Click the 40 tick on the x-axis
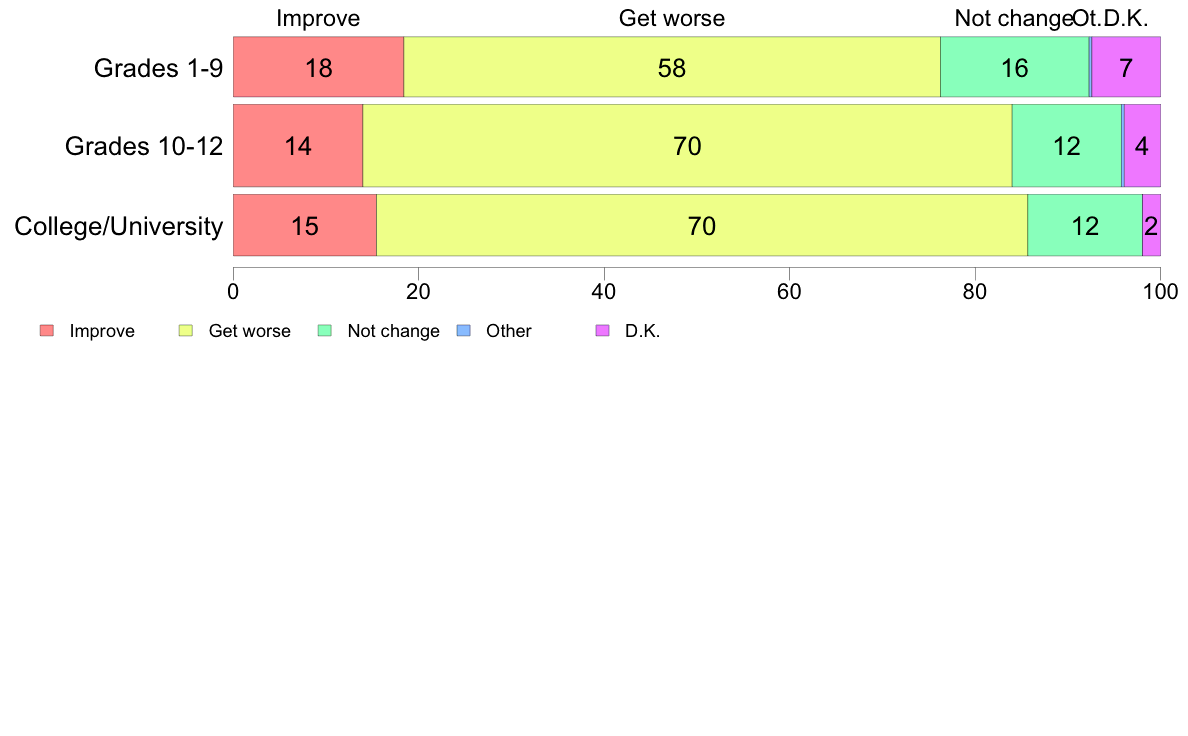 604,292
